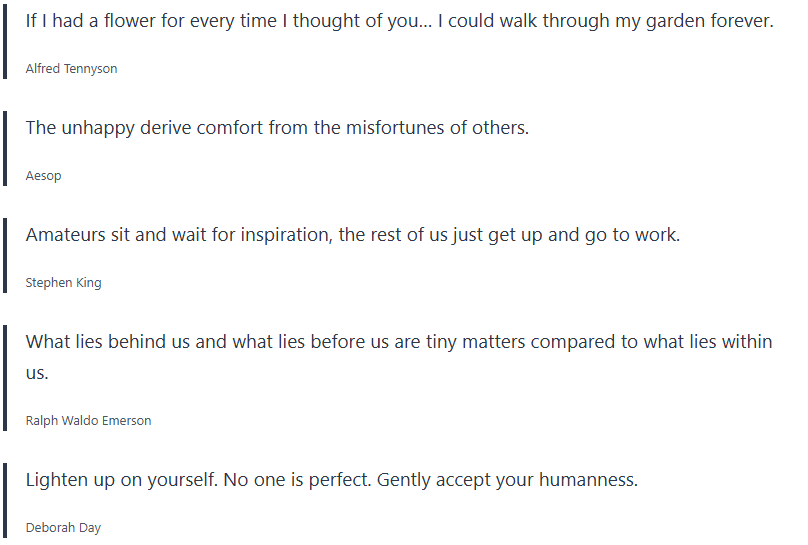Click the Alfred Tennyson author name
This screenshot has height=545, width=808.
[x=71, y=69]
